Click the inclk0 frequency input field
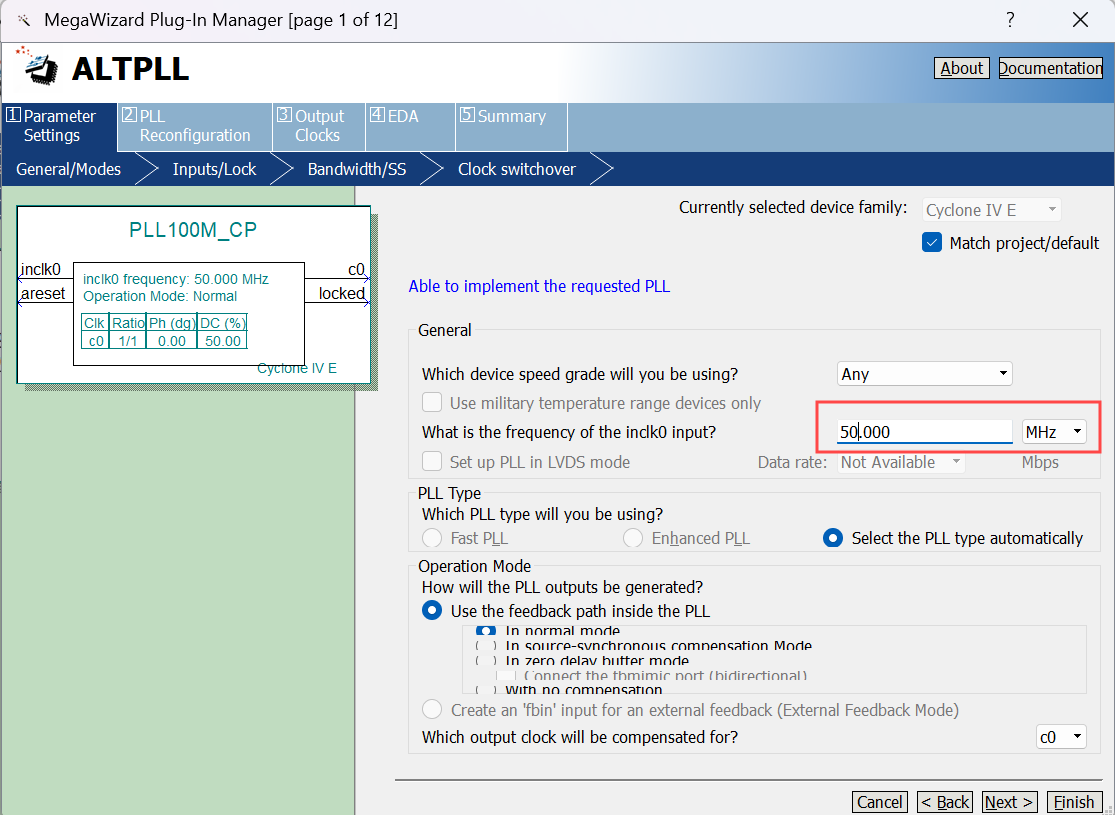The image size is (1115, 815). pos(924,432)
